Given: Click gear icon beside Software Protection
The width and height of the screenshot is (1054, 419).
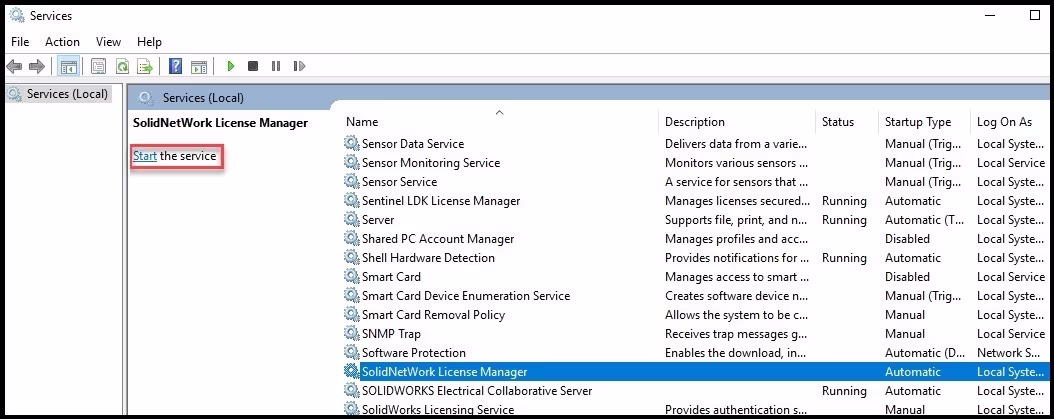Looking at the screenshot, I should [352, 352].
